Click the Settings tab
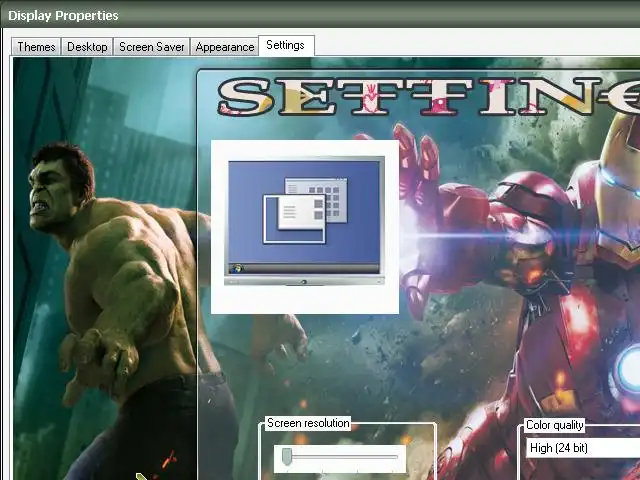The height and width of the screenshot is (480, 640). [x=286, y=45]
